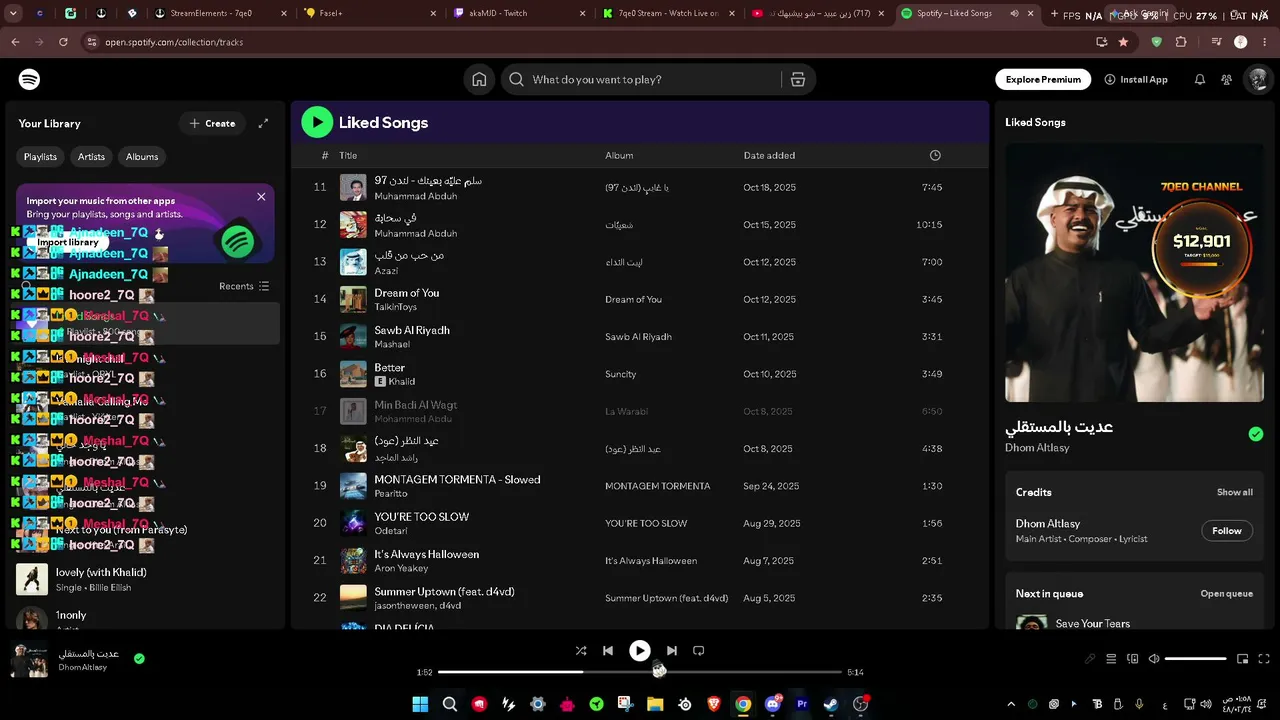Expand Your Library with the arrows icon
The image size is (1280, 720).
point(263,123)
